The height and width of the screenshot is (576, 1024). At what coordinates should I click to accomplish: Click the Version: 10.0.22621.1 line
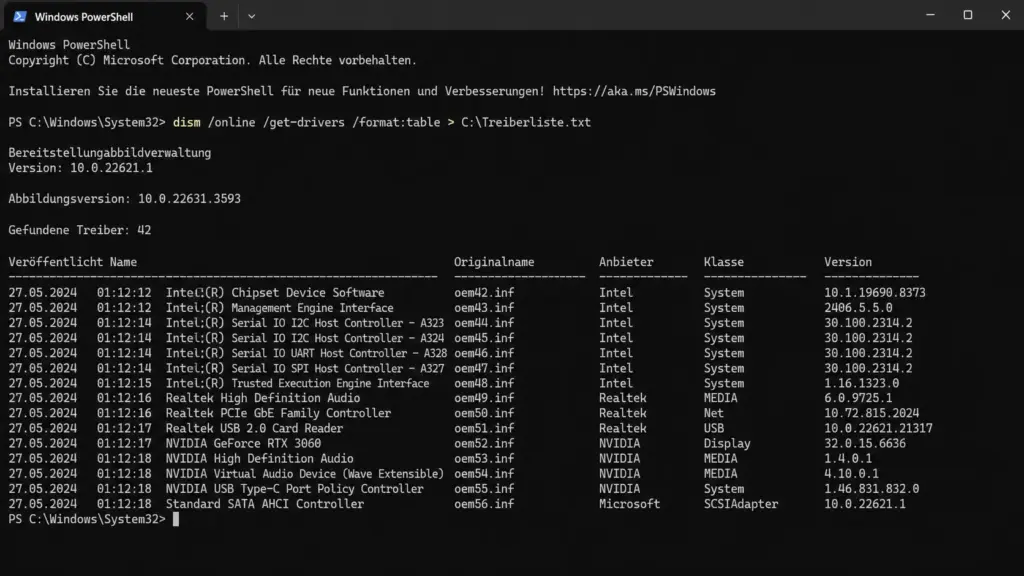pos(80,168)
